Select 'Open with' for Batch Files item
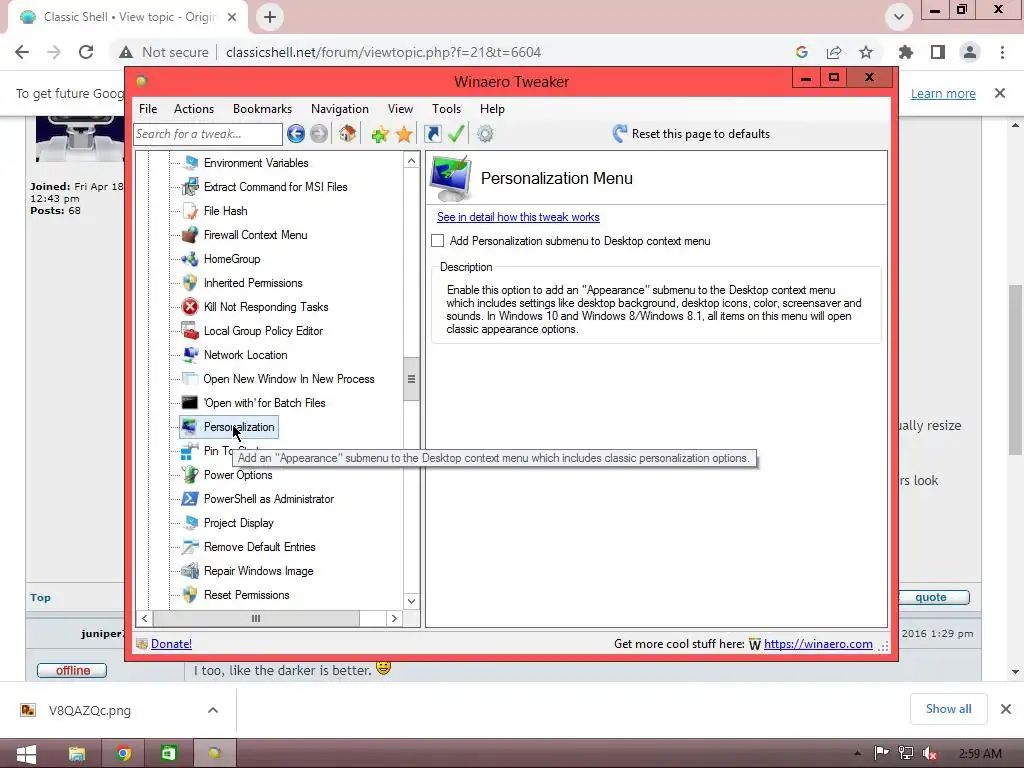The image size is (1024, 768). [264, 403]
